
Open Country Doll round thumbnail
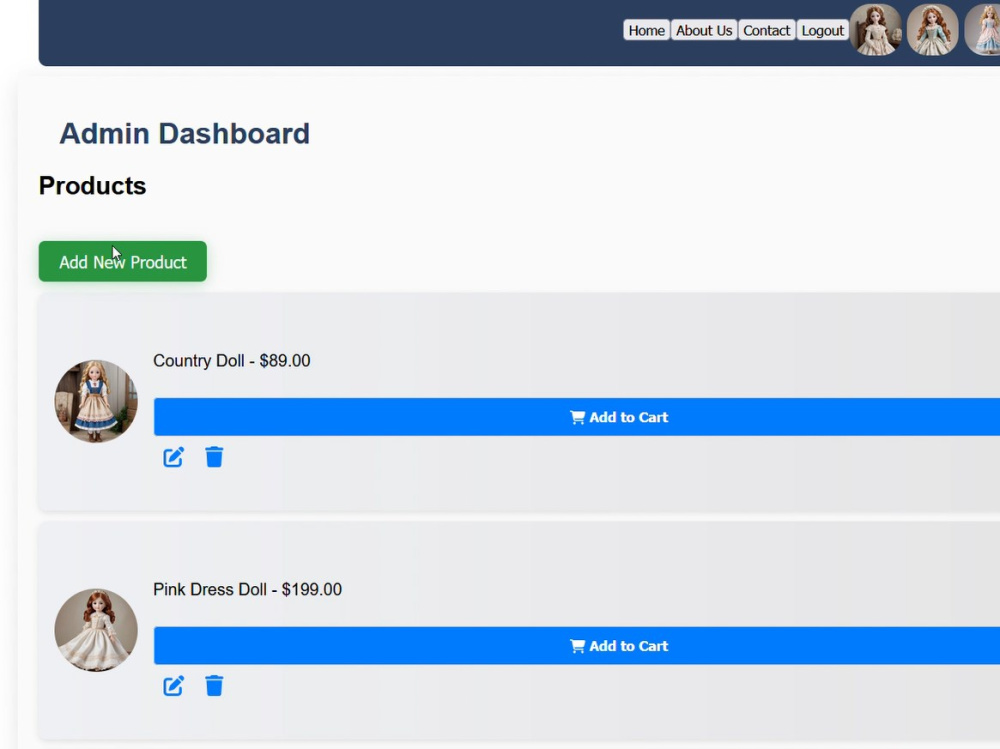pos(96,401)
